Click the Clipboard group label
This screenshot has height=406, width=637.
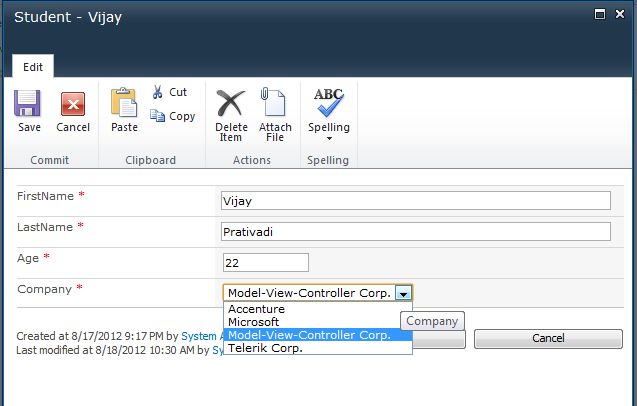pos(150,160)
